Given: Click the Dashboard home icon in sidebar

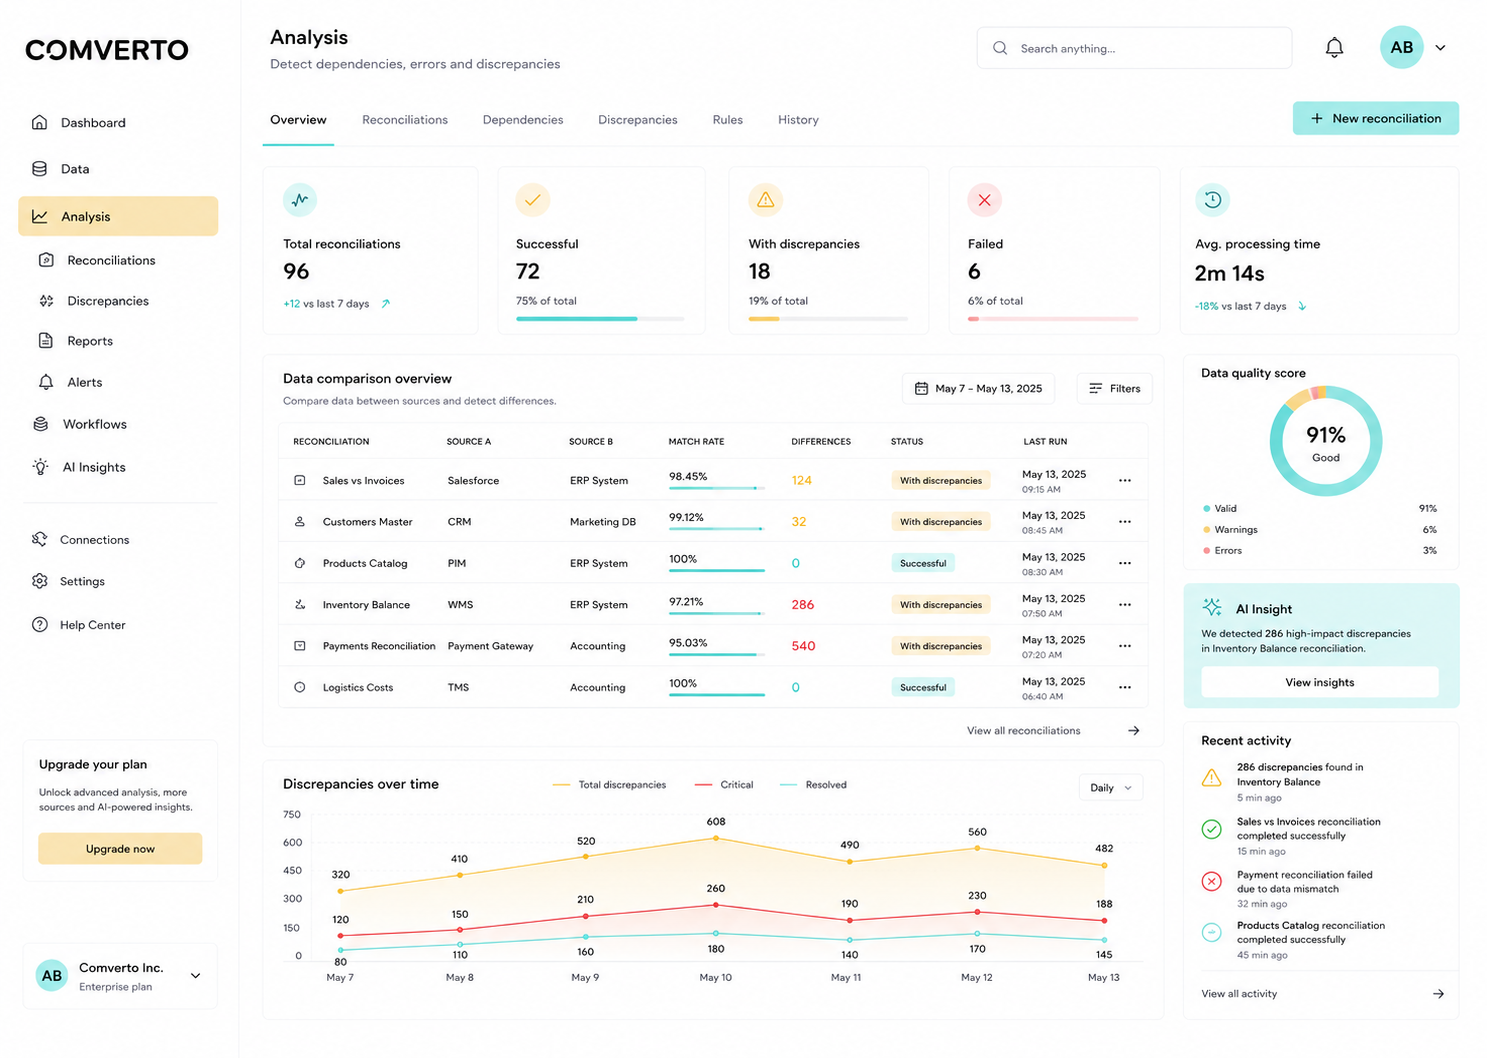Looking at the screenshot, I should pos(40,122).
